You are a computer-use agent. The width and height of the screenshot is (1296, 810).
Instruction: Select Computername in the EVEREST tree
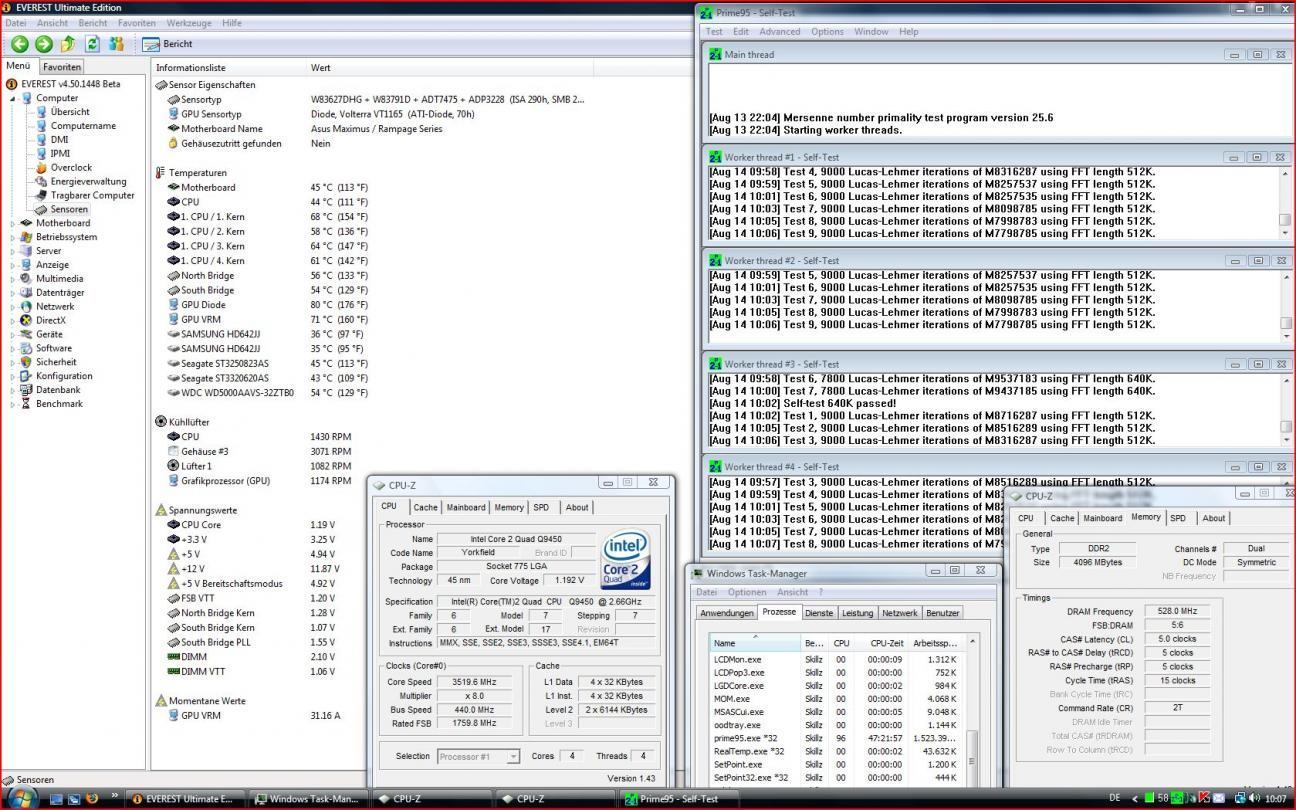[83, 126]
